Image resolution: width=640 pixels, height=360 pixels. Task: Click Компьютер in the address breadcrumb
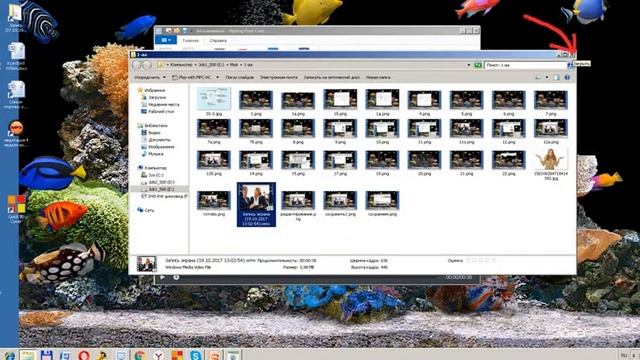tap(181, 65)
